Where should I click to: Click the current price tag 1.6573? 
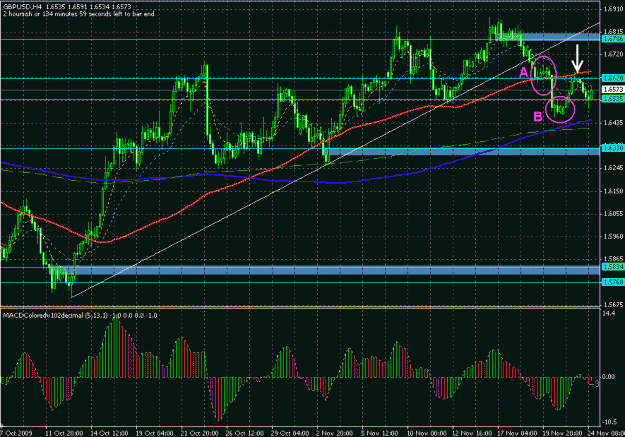[x=613, y=90]
